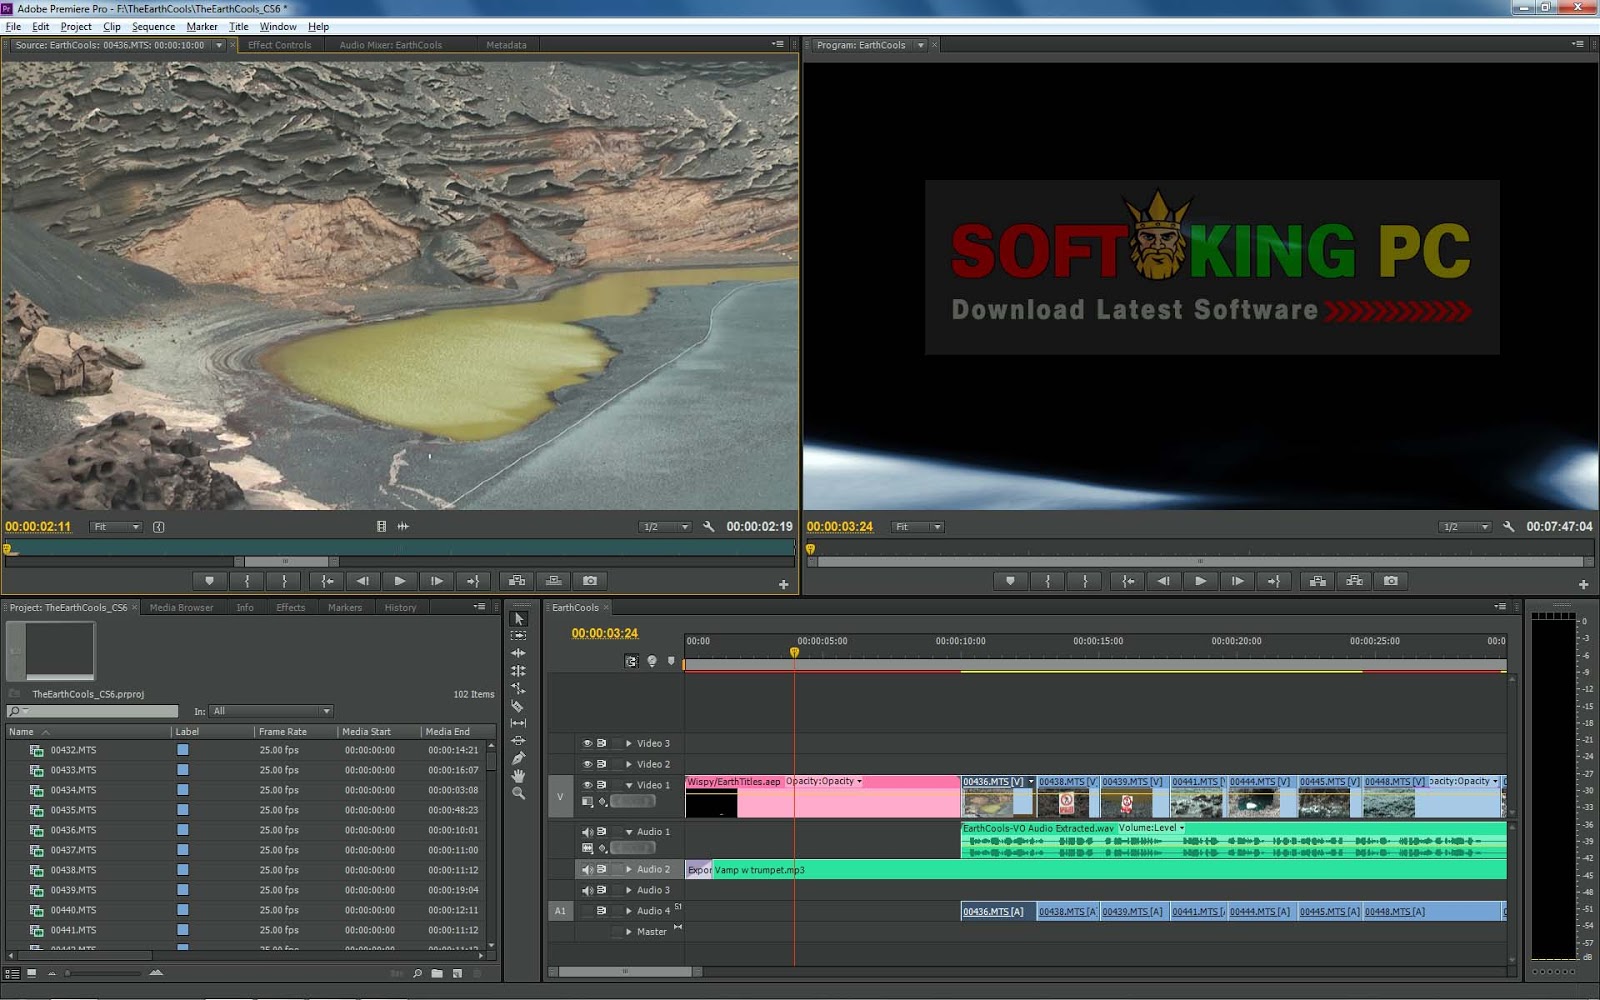Switch to the Effects tab
The image size is (1600, 1000).
coord(291,607)
